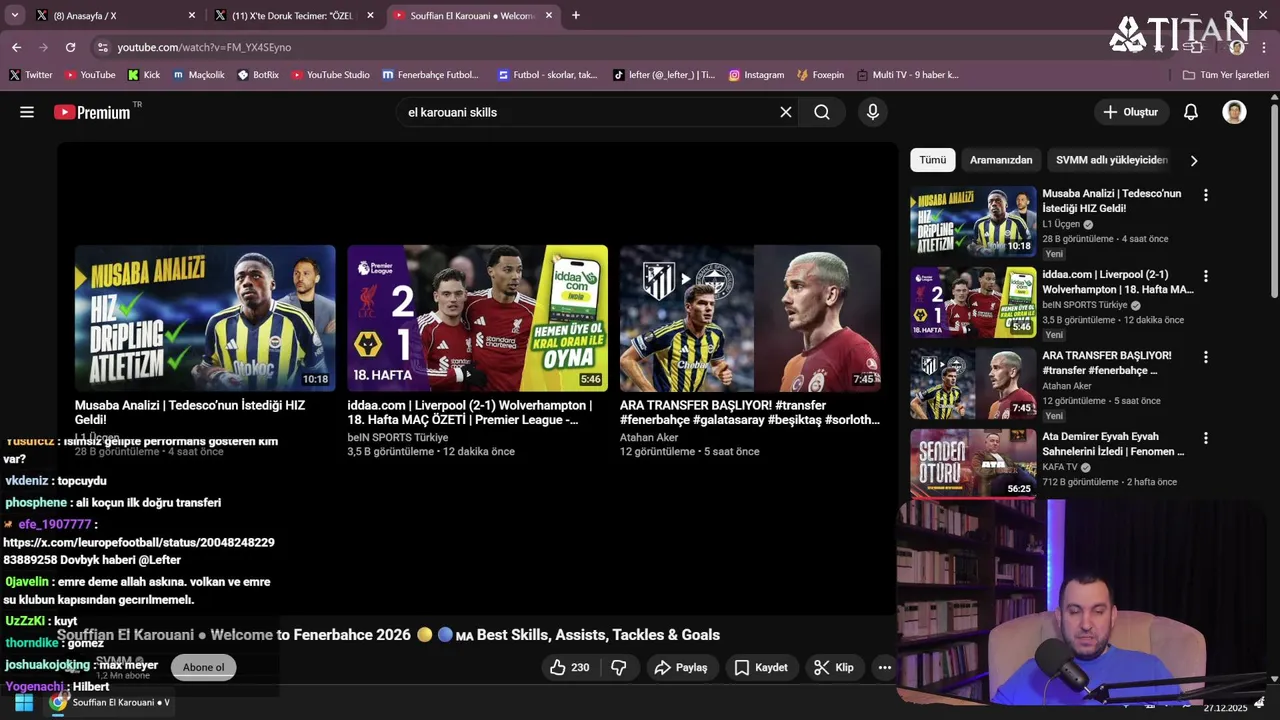Open more actions next to Klip
1280x720 pixels.
point(885,667)
